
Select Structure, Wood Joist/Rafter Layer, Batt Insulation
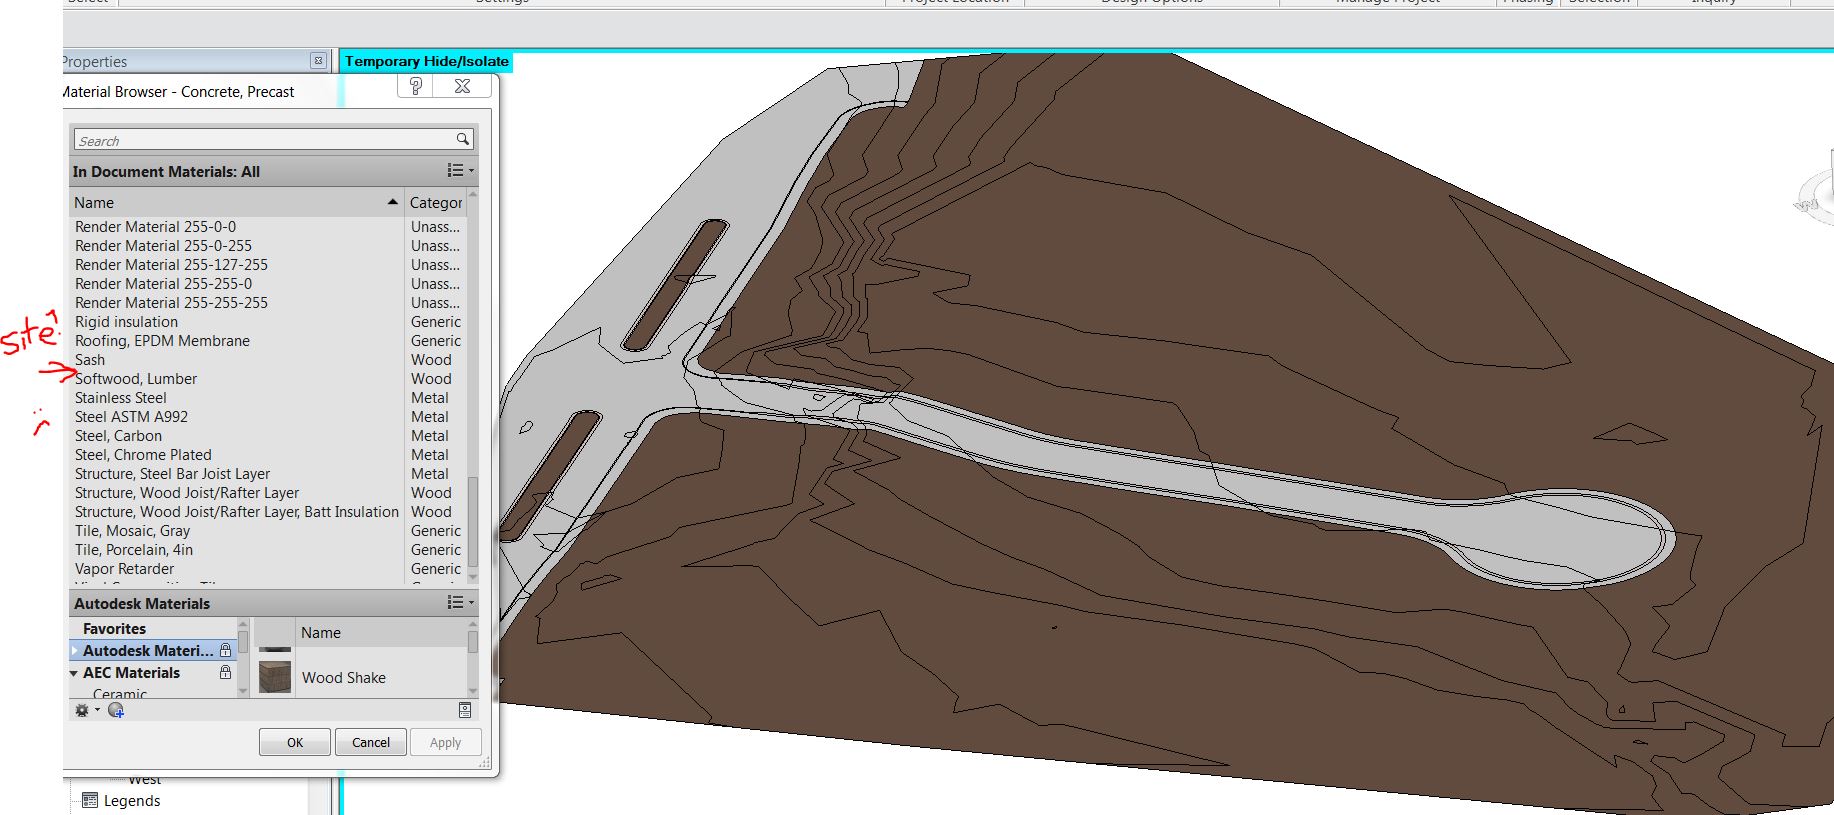tap(237, 512)
